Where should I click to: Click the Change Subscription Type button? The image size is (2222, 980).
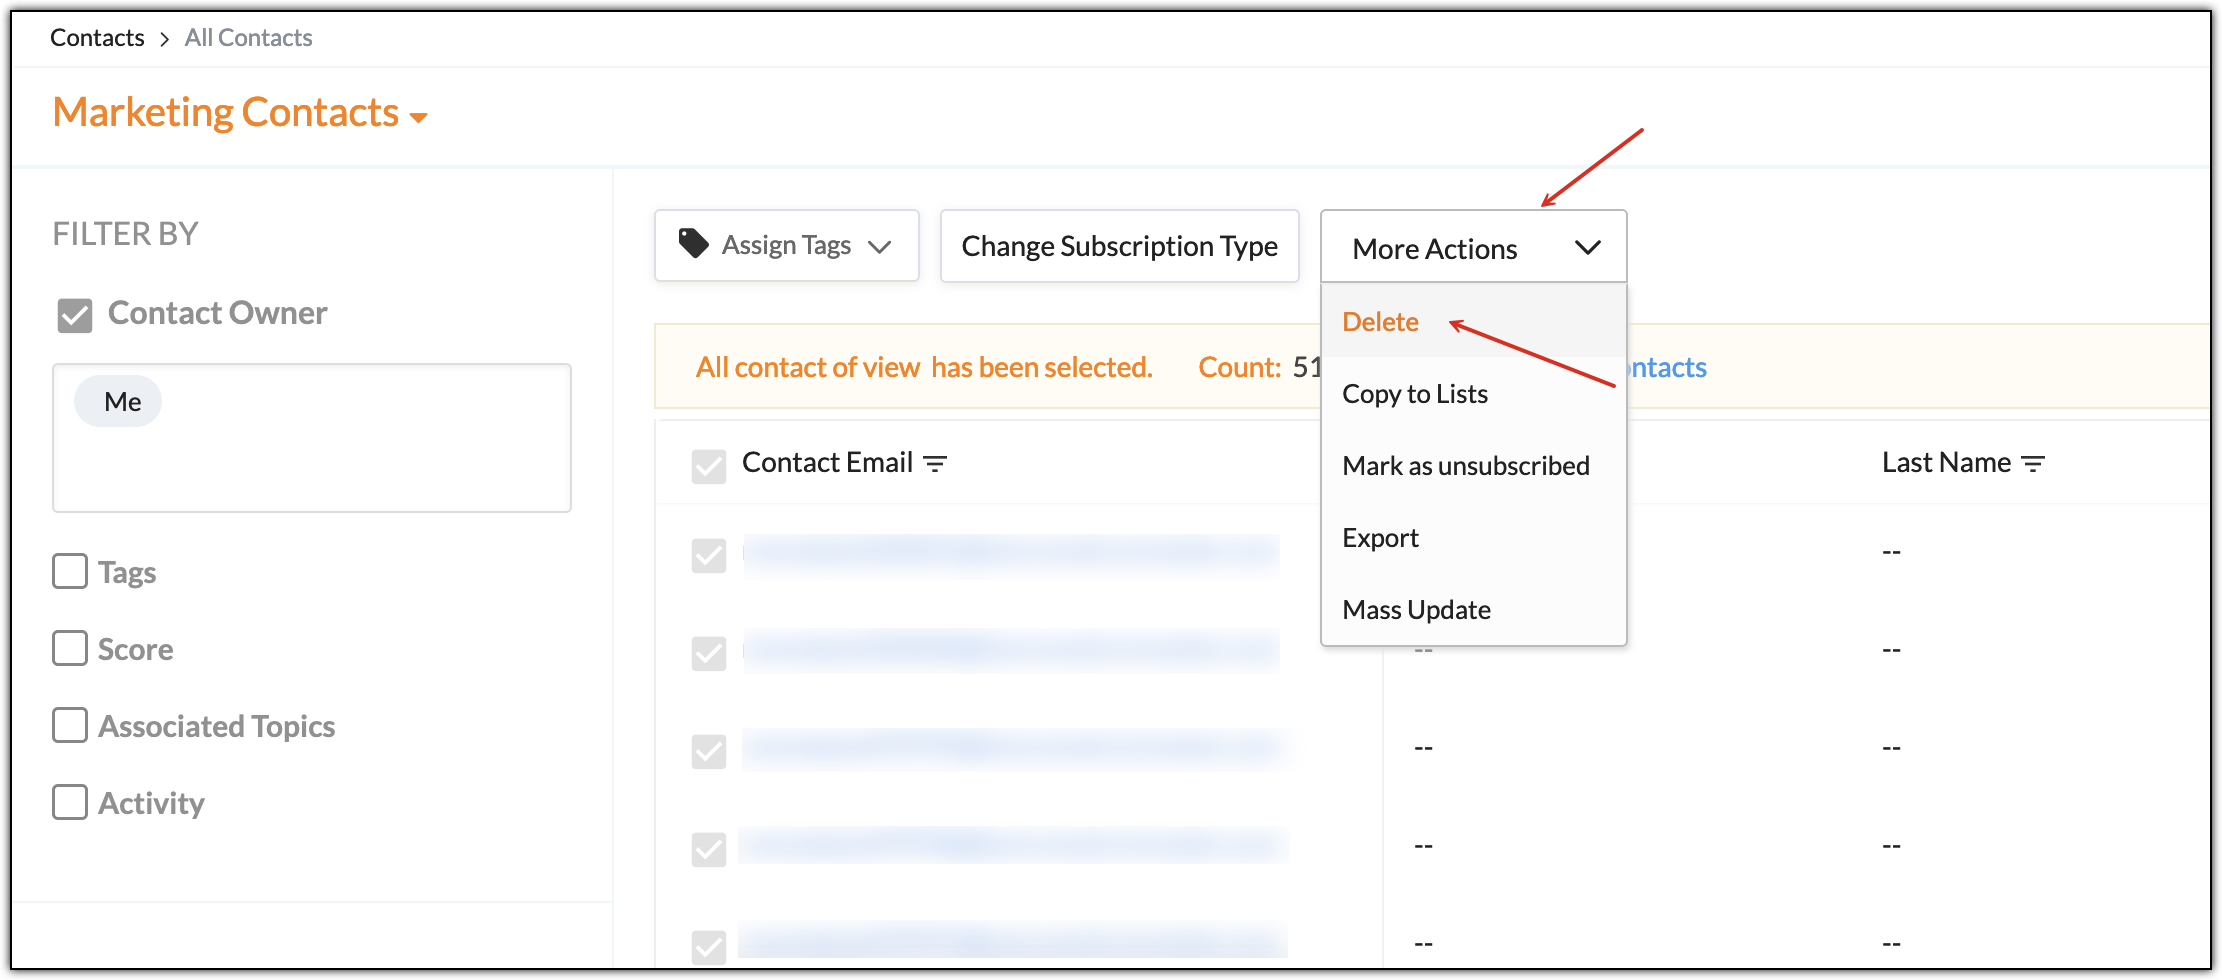coord(1119,246)
